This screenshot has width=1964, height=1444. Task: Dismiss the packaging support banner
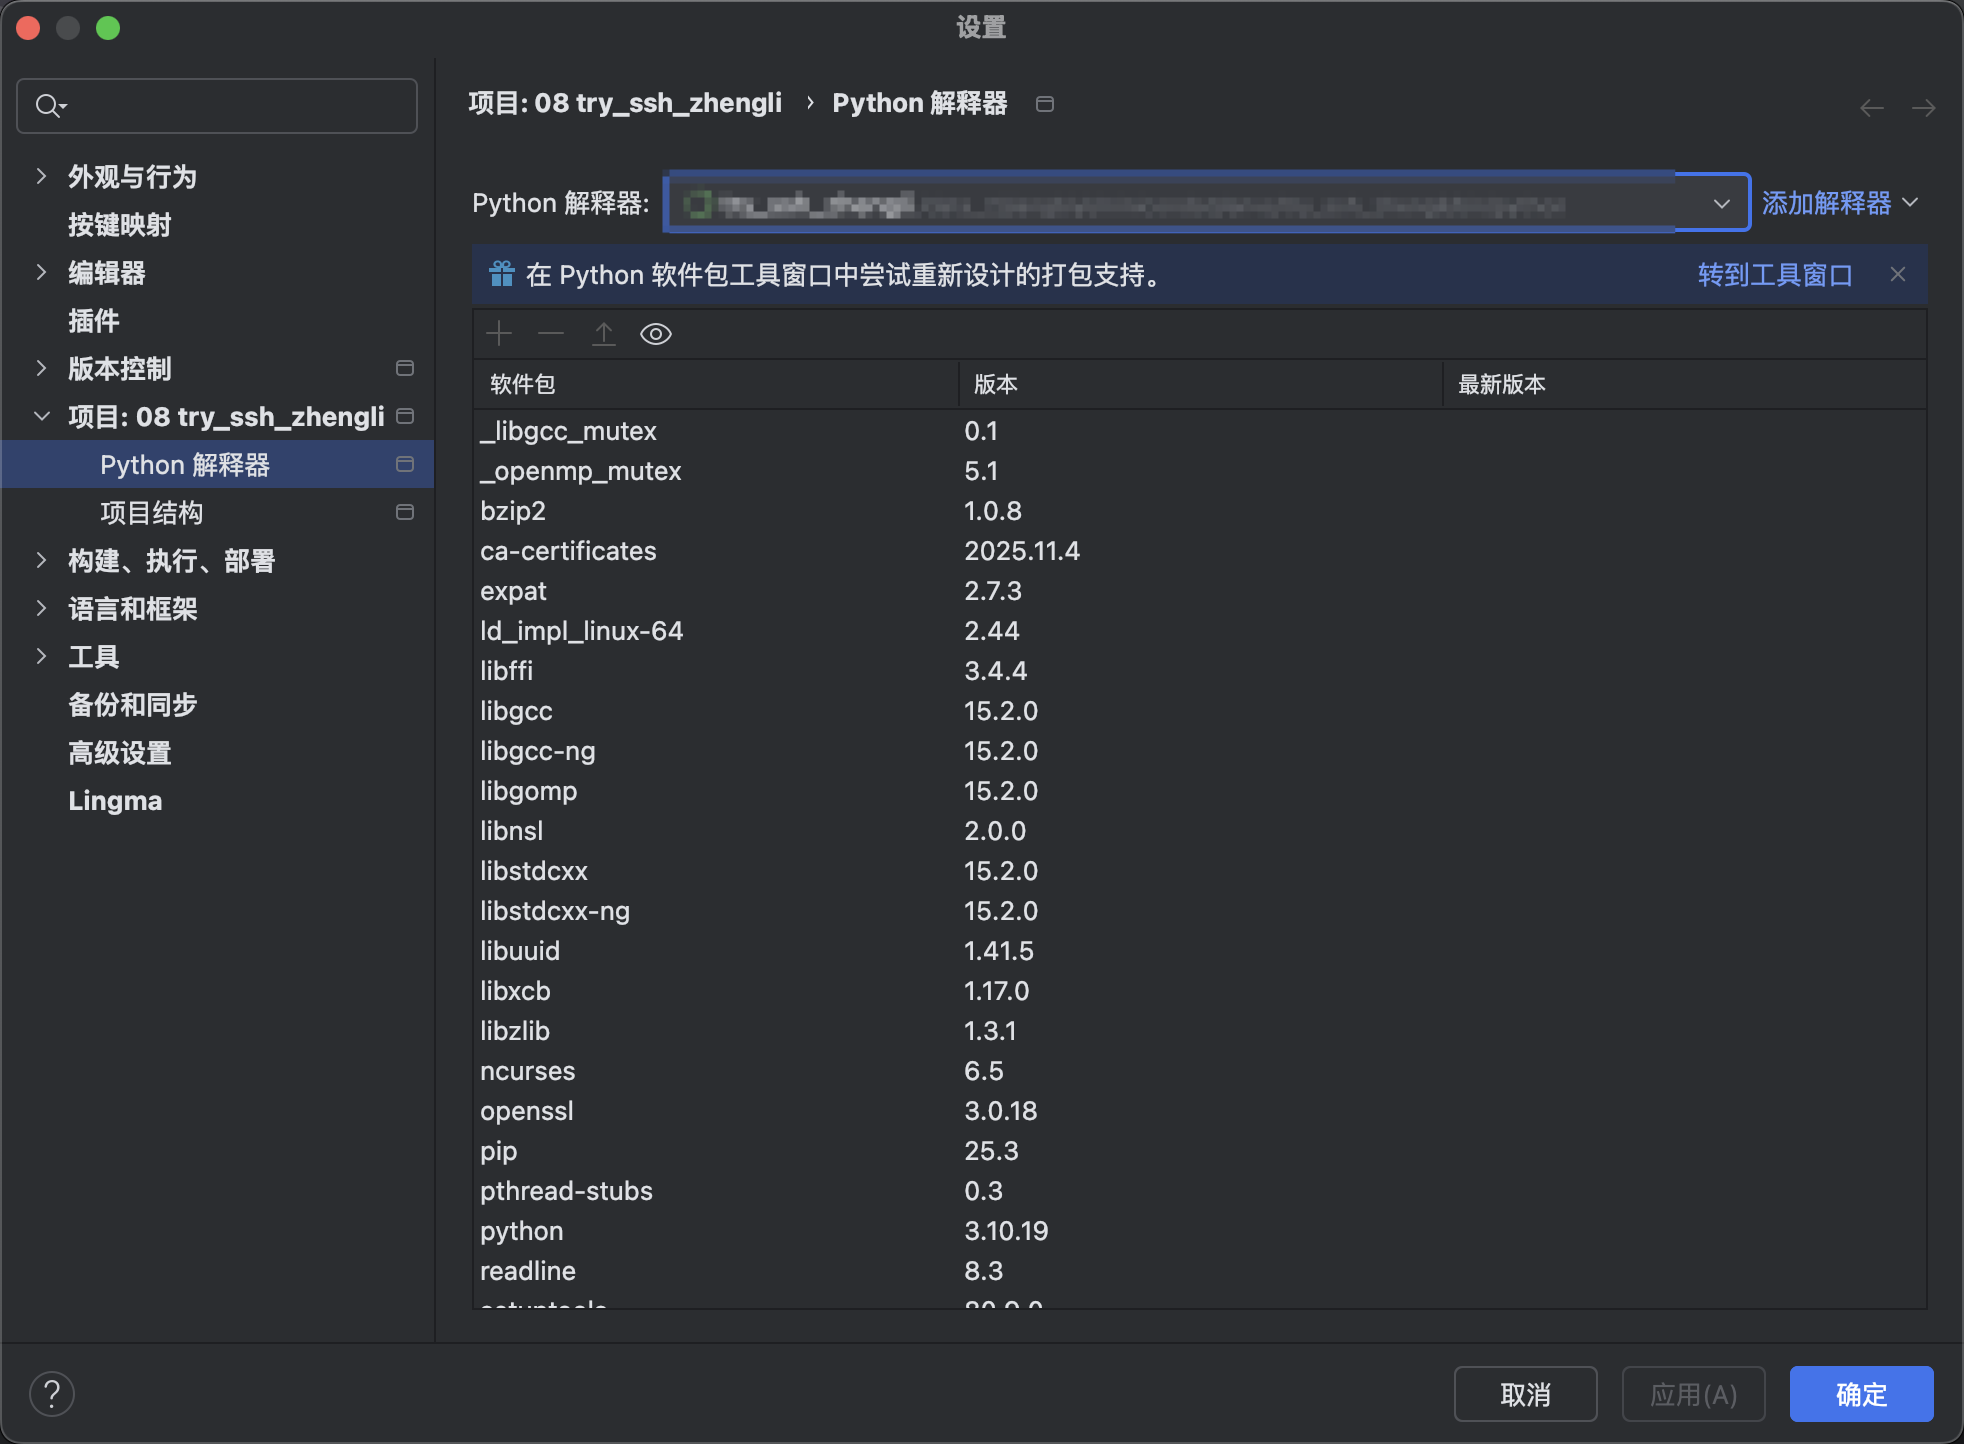[x=1898, y=274]
